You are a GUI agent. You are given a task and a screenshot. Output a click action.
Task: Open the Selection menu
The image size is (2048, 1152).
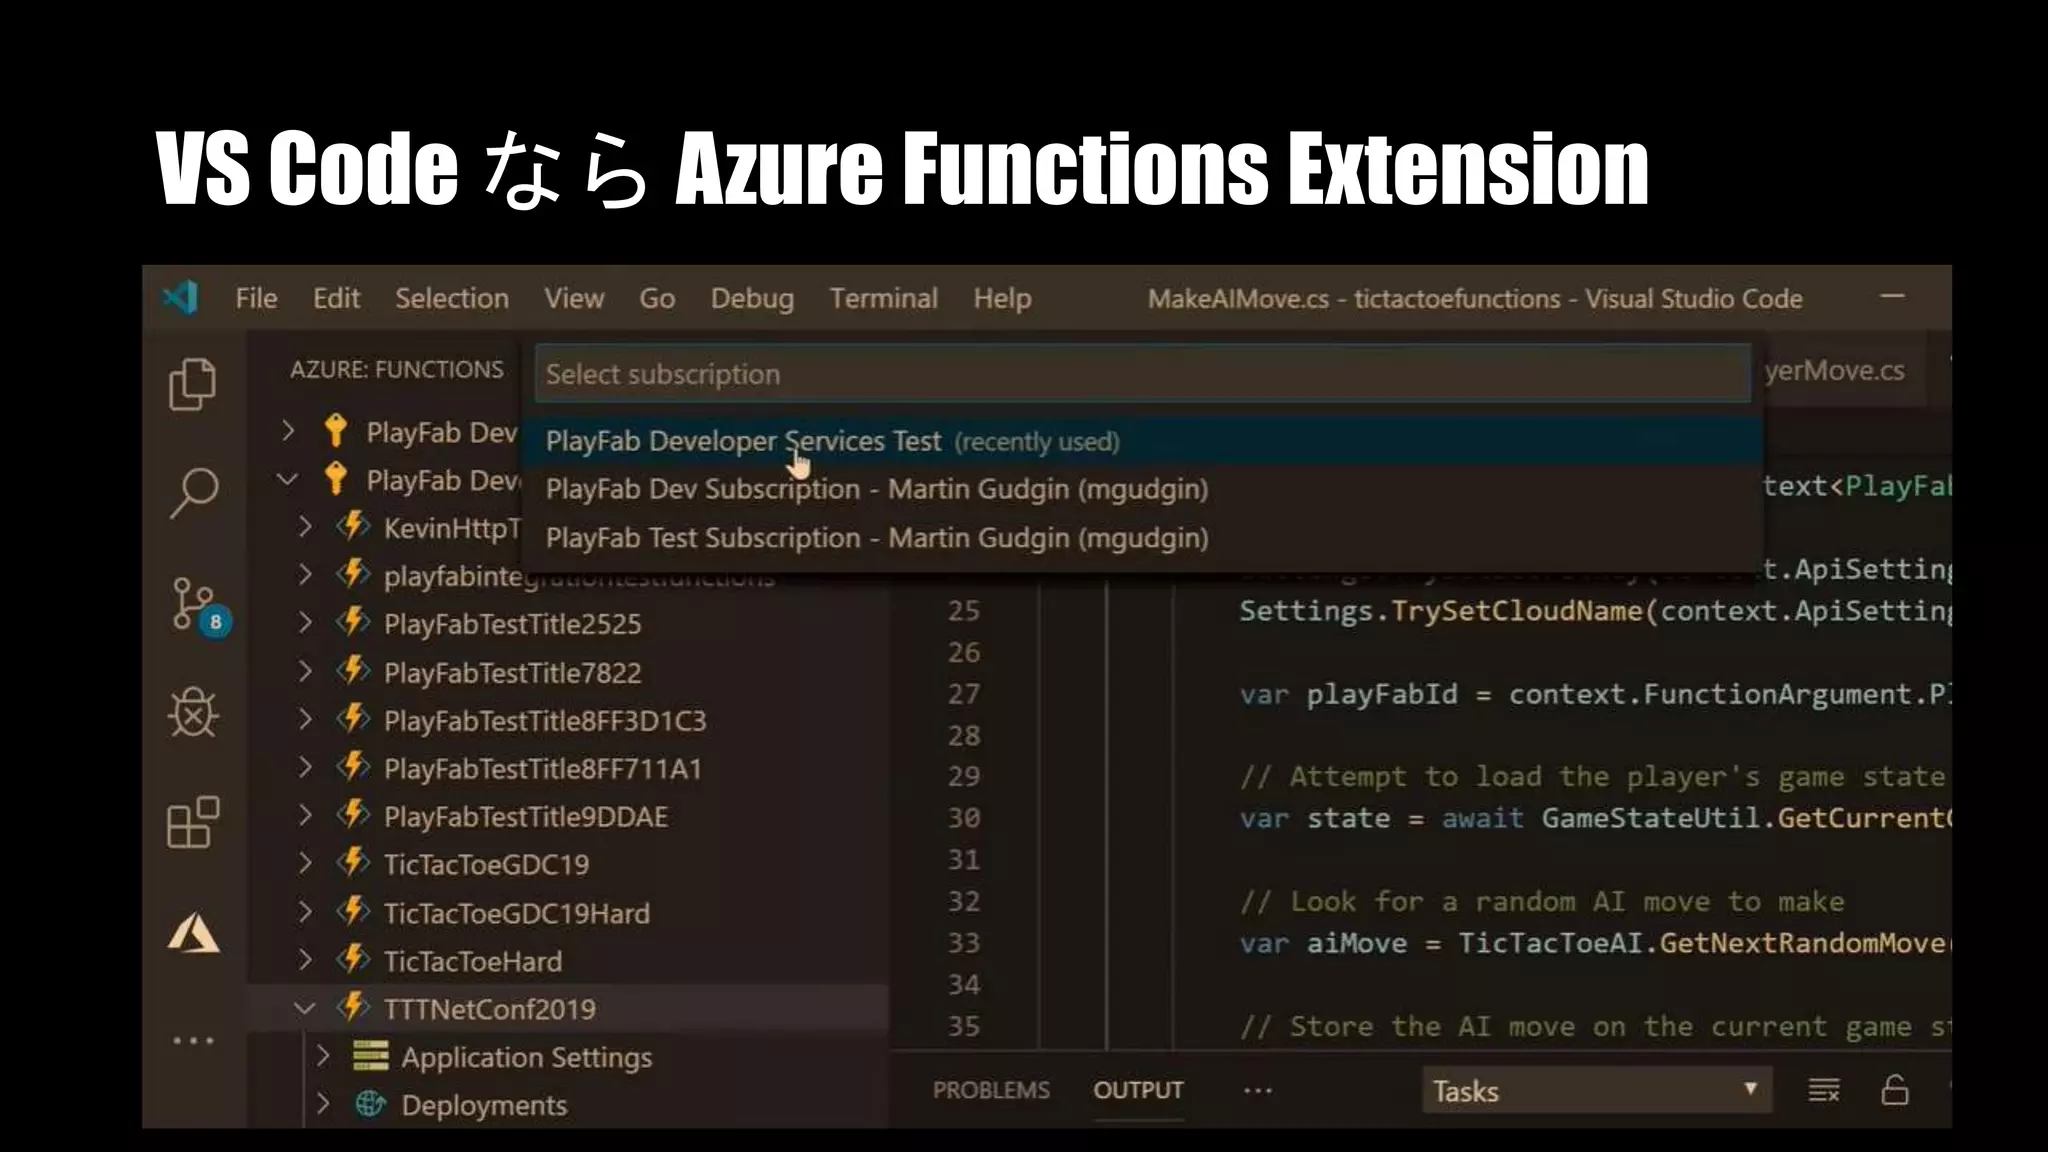(452, 298)
